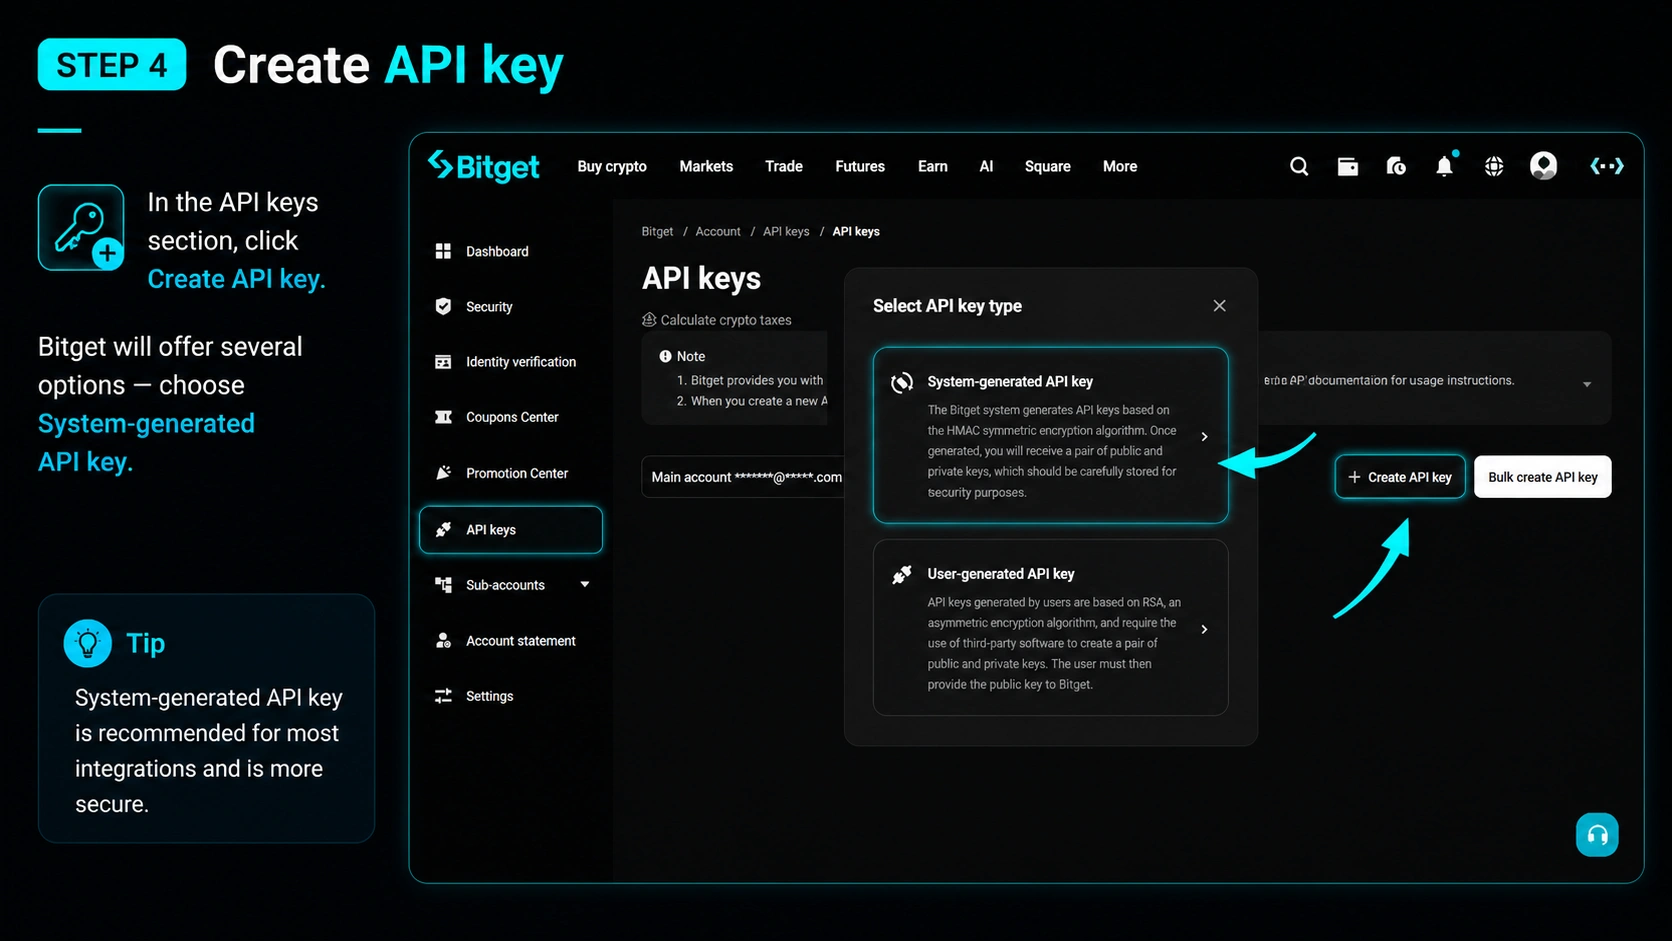Screen dimensions: 1672x941
Task: Go to first API keys breadcrumb link
Action: point(786,231)
